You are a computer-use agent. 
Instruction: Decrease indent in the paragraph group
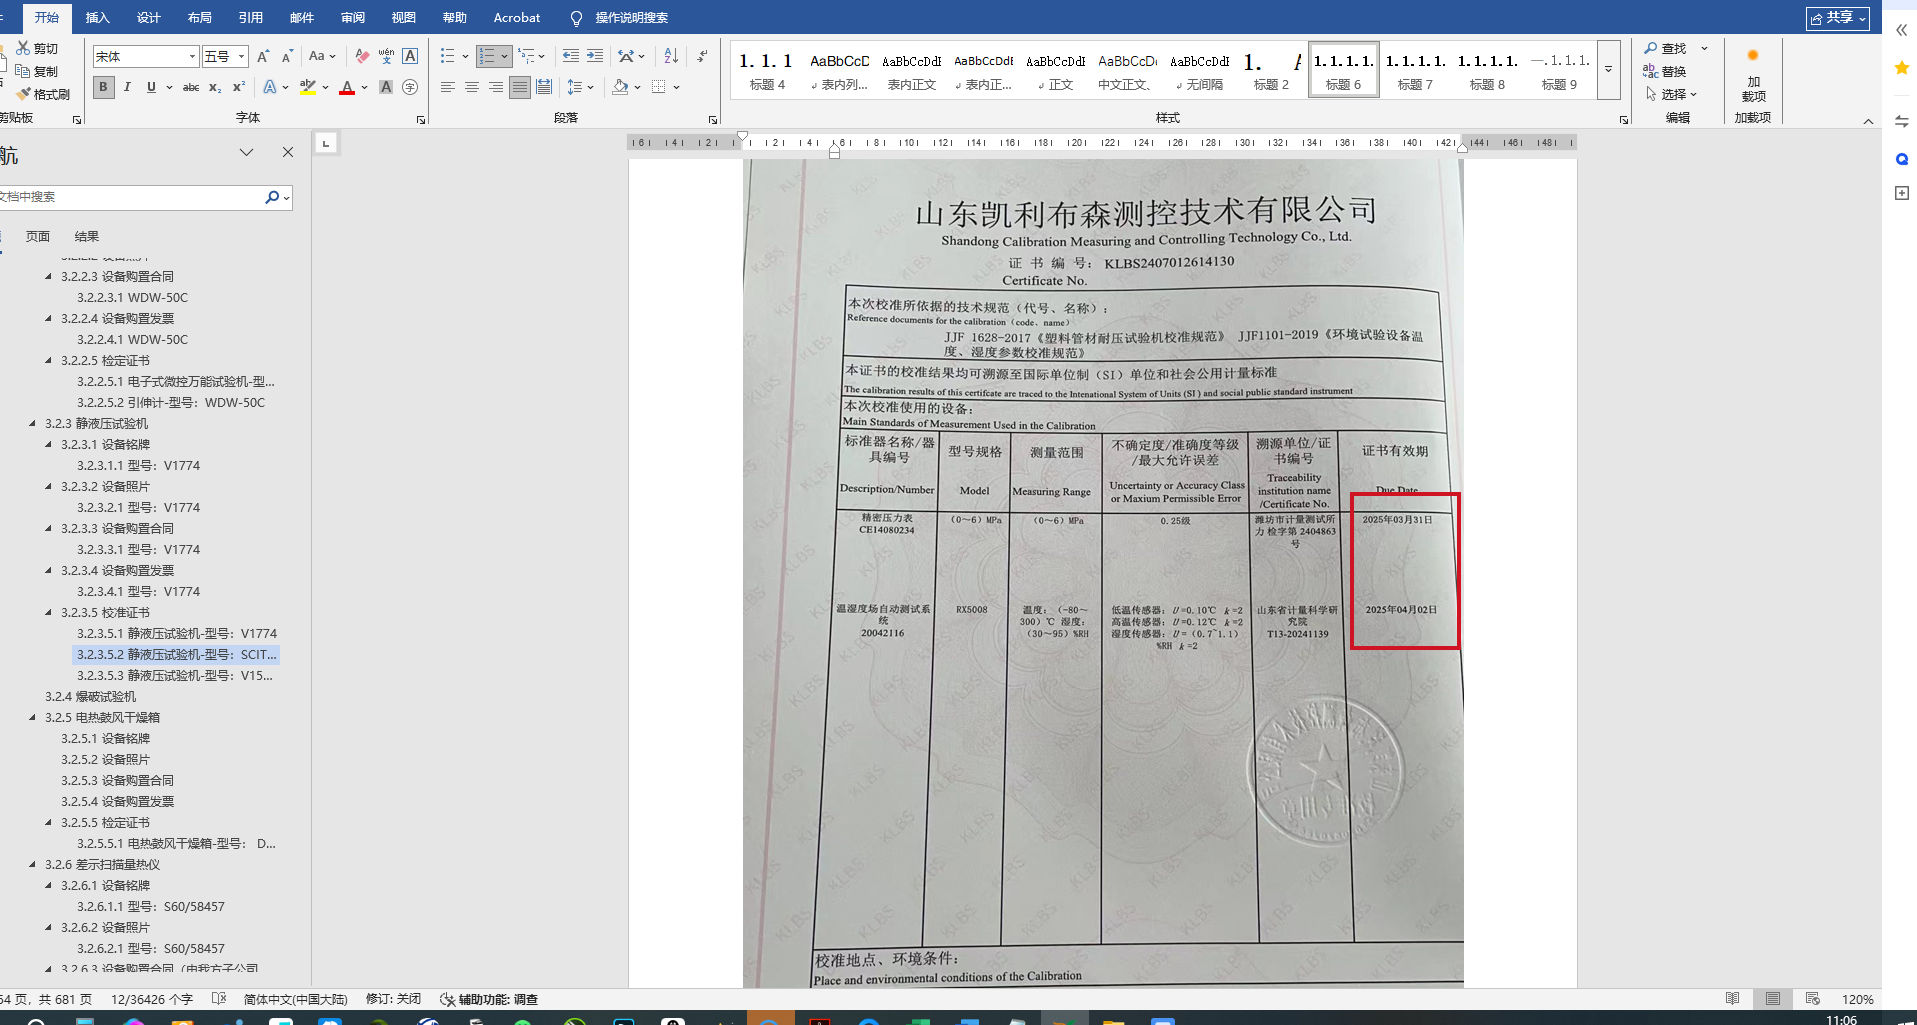coord(571,57)
